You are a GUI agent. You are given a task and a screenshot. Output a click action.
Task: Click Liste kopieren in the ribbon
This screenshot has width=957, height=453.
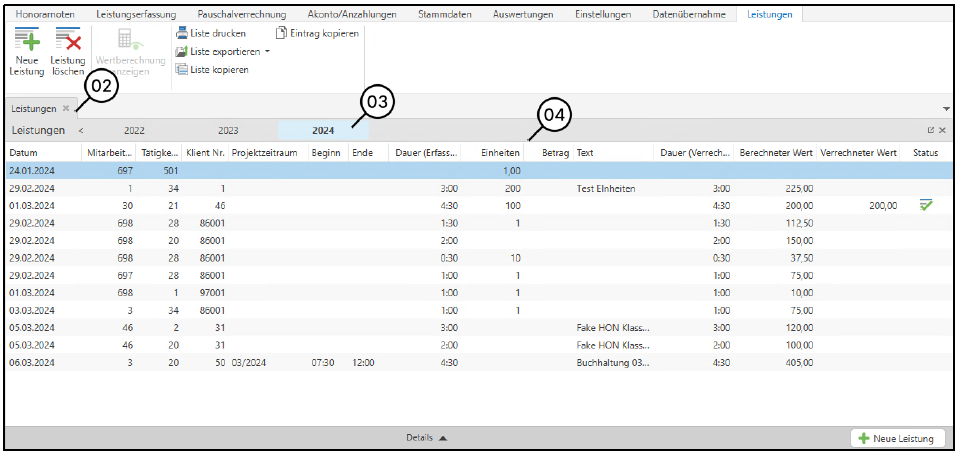click(x=212, y=69)
